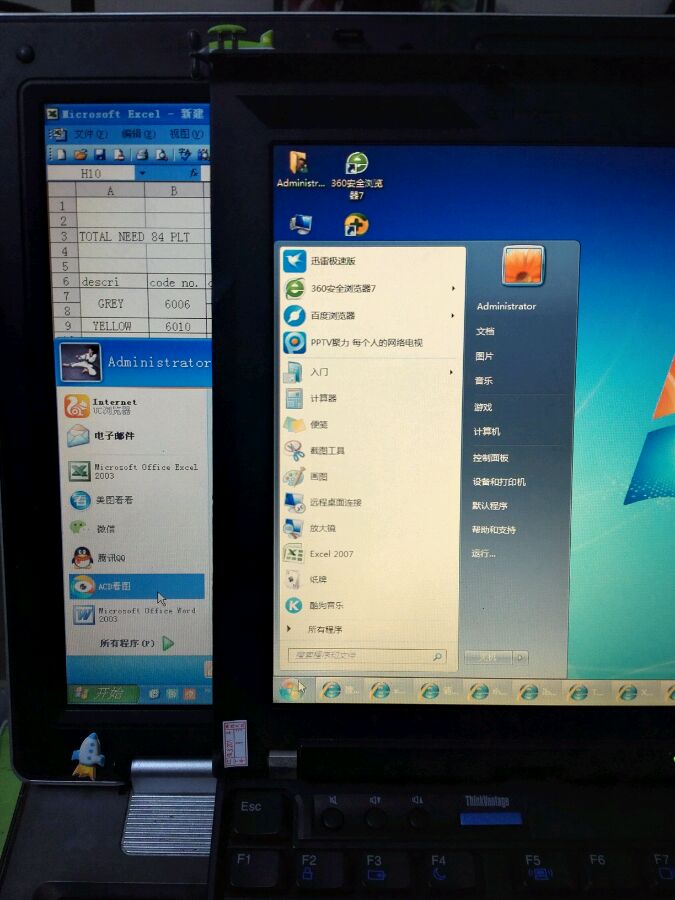Click the New document icon in Excel toolbar

[62, 154]
